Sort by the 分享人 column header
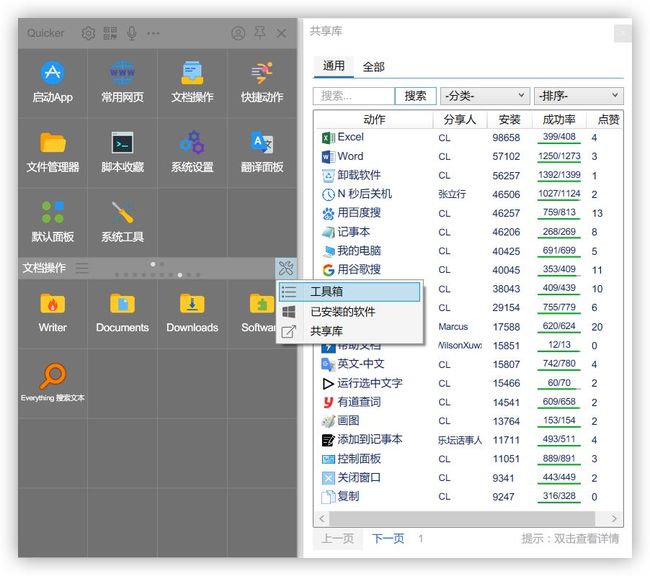This screenshot has height=576, width=650. 460,120
